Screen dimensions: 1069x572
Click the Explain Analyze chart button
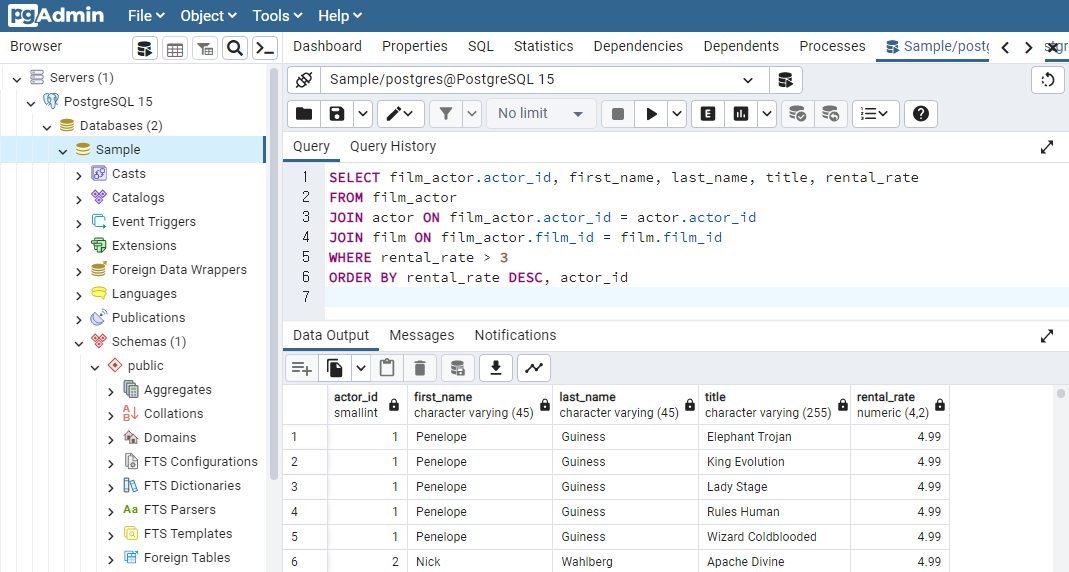click(741, 114)
